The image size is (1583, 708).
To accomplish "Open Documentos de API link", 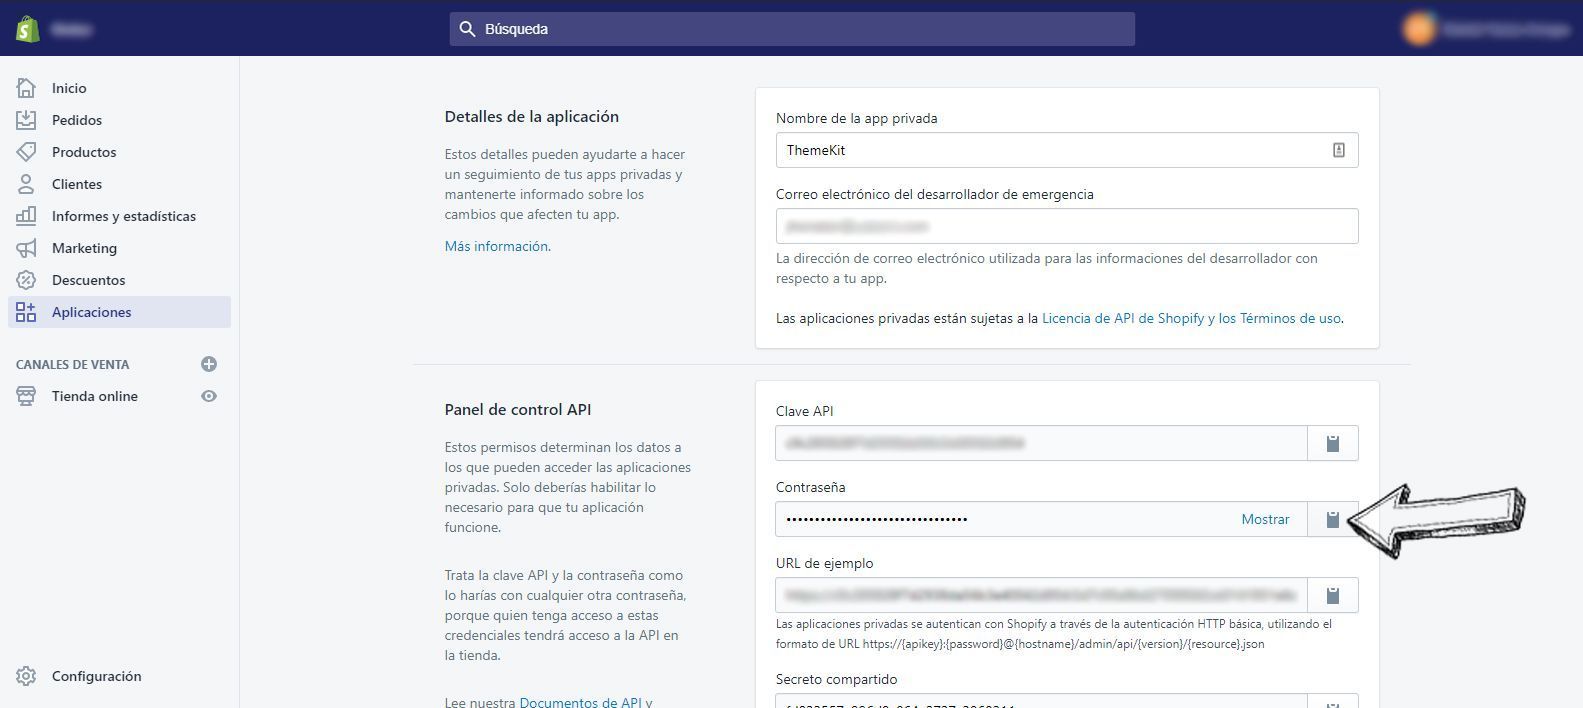I will click(580, 702).
